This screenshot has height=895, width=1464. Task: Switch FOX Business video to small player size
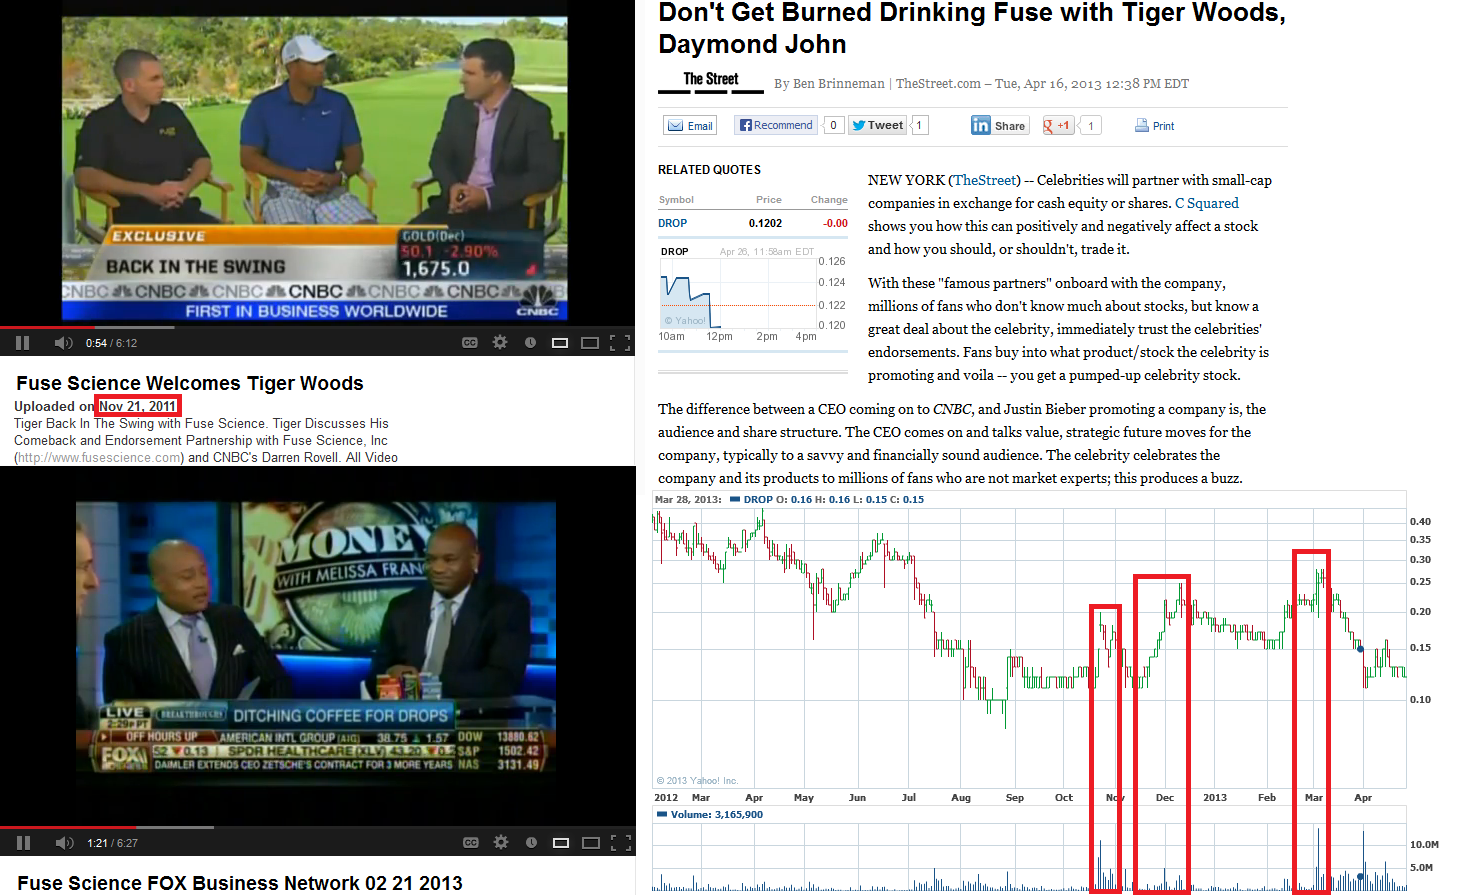point(561,843)
